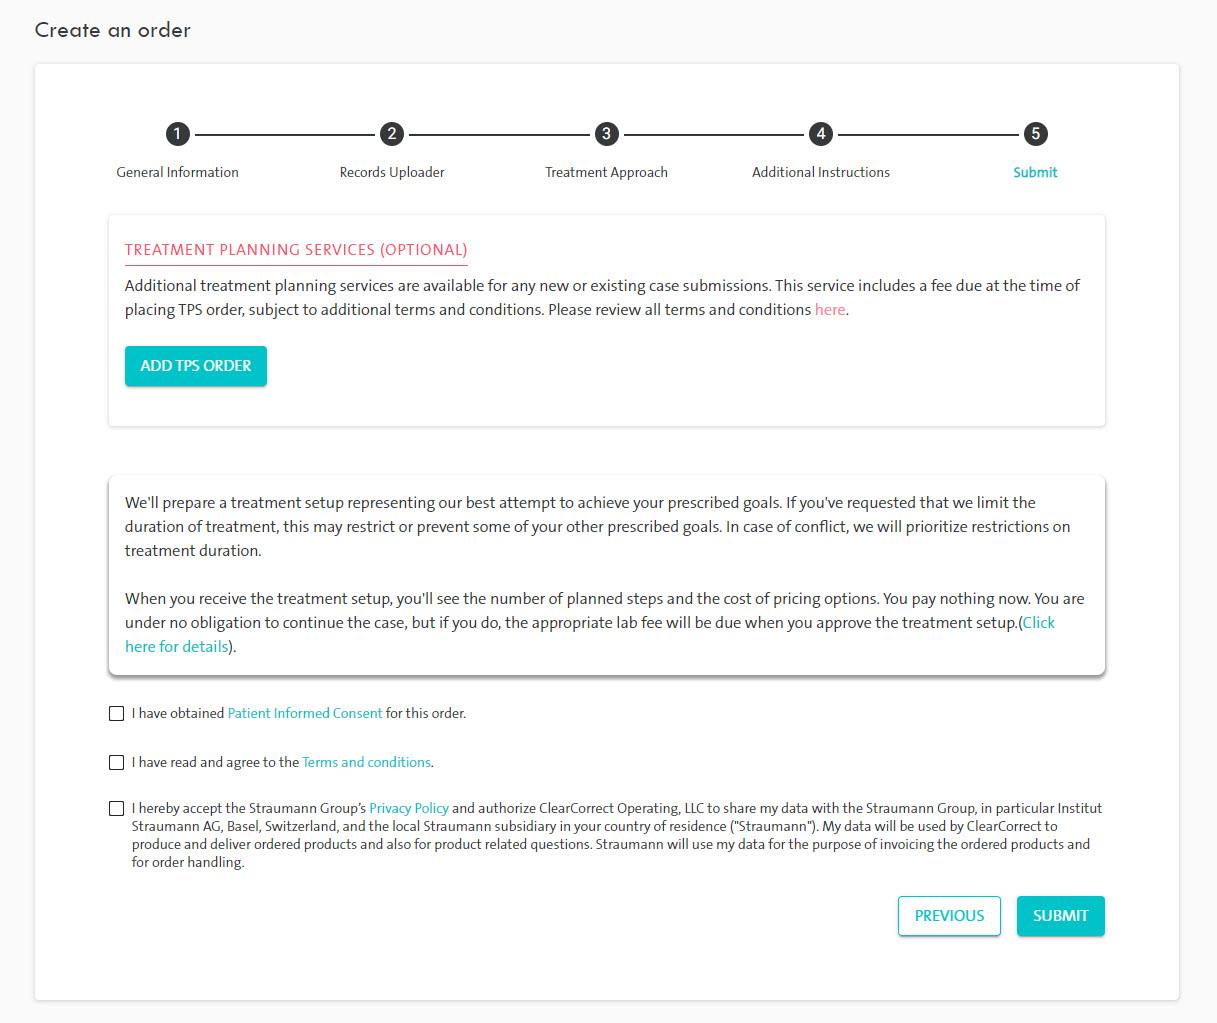Click step 3 circle icon
The image size is (1217, 1023).
[606, 134]
